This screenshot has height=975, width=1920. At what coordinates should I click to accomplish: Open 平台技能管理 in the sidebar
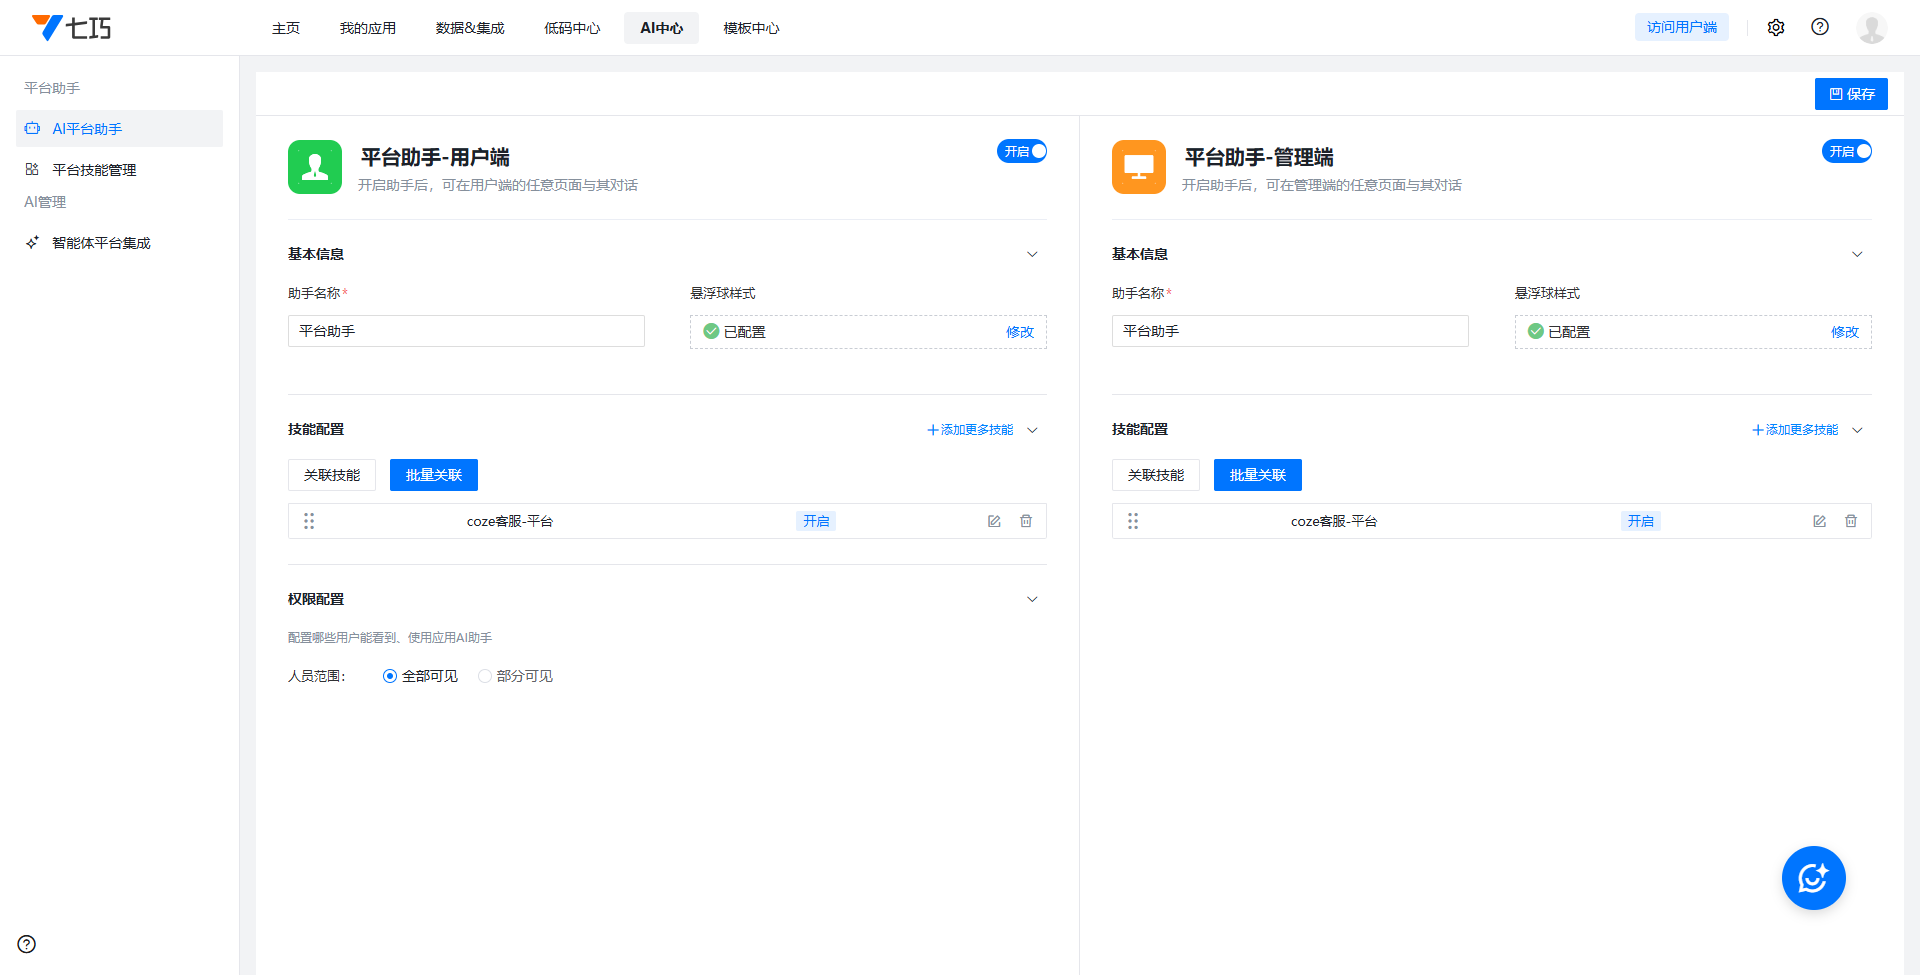(94, 170)
